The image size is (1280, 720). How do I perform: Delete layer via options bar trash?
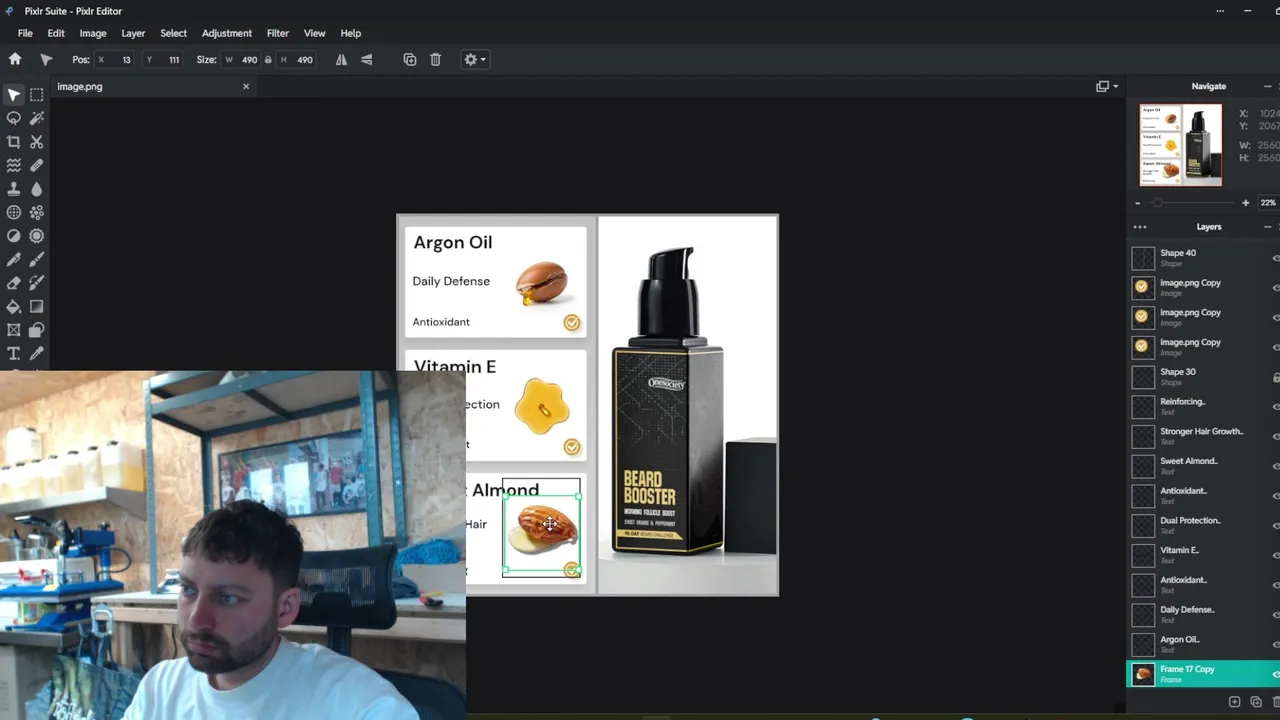(435, 59)
